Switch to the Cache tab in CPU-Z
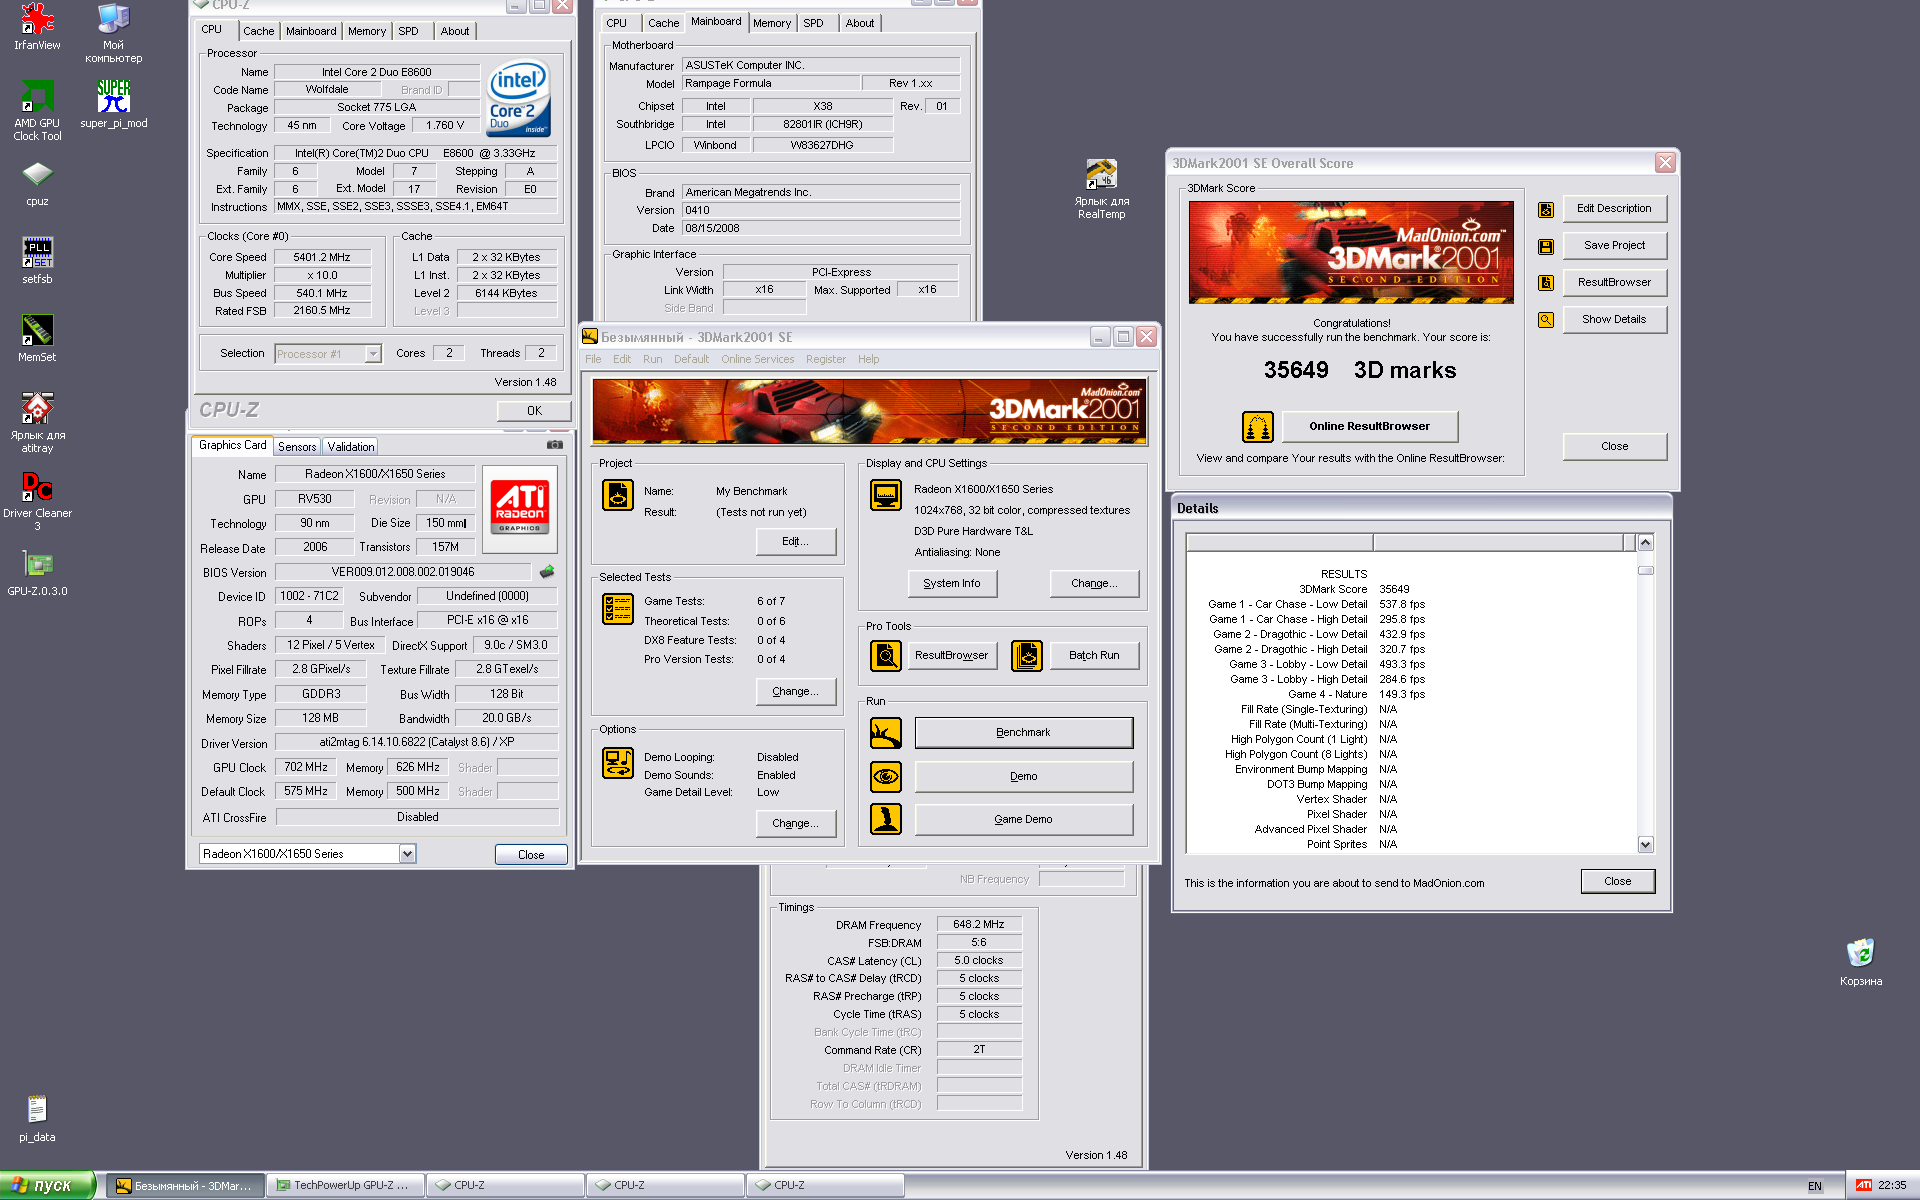 pos(258,31)
